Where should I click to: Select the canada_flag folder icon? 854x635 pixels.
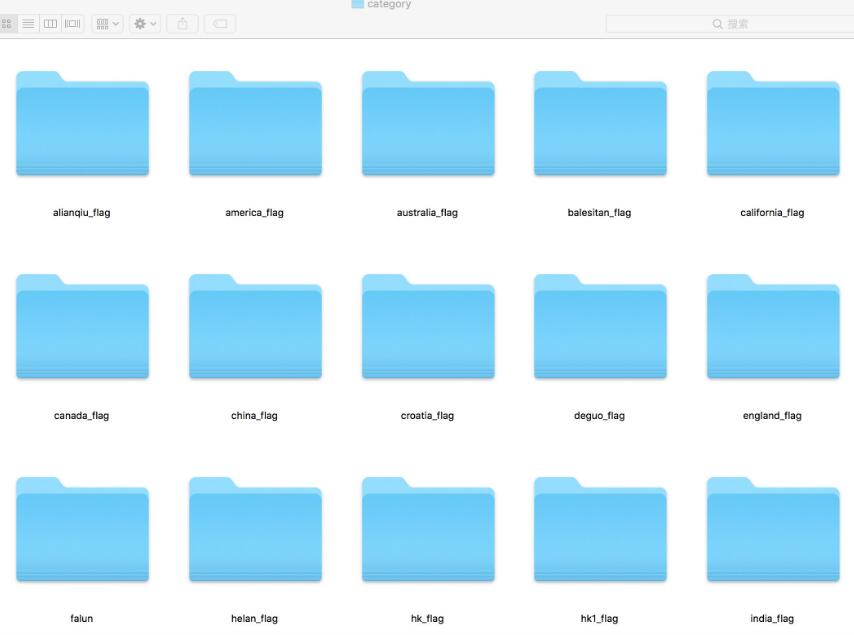pos(82,327)
